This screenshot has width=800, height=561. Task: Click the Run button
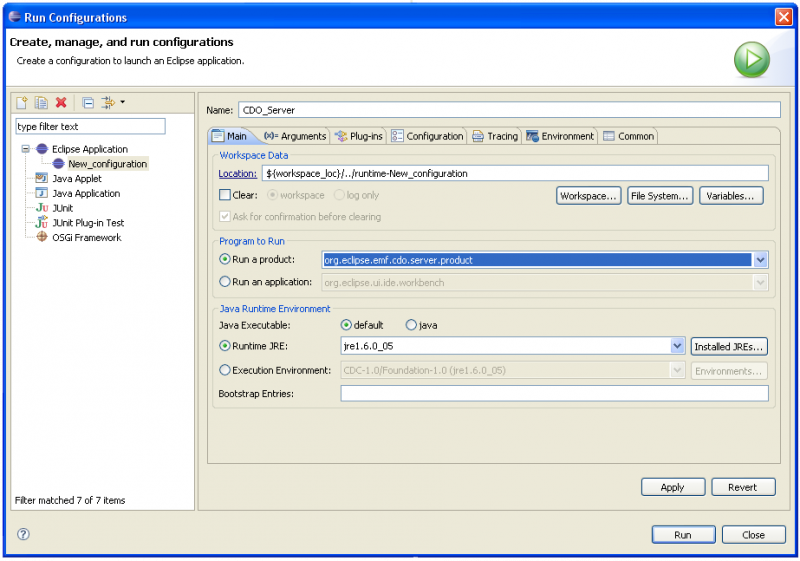(683, 534)
